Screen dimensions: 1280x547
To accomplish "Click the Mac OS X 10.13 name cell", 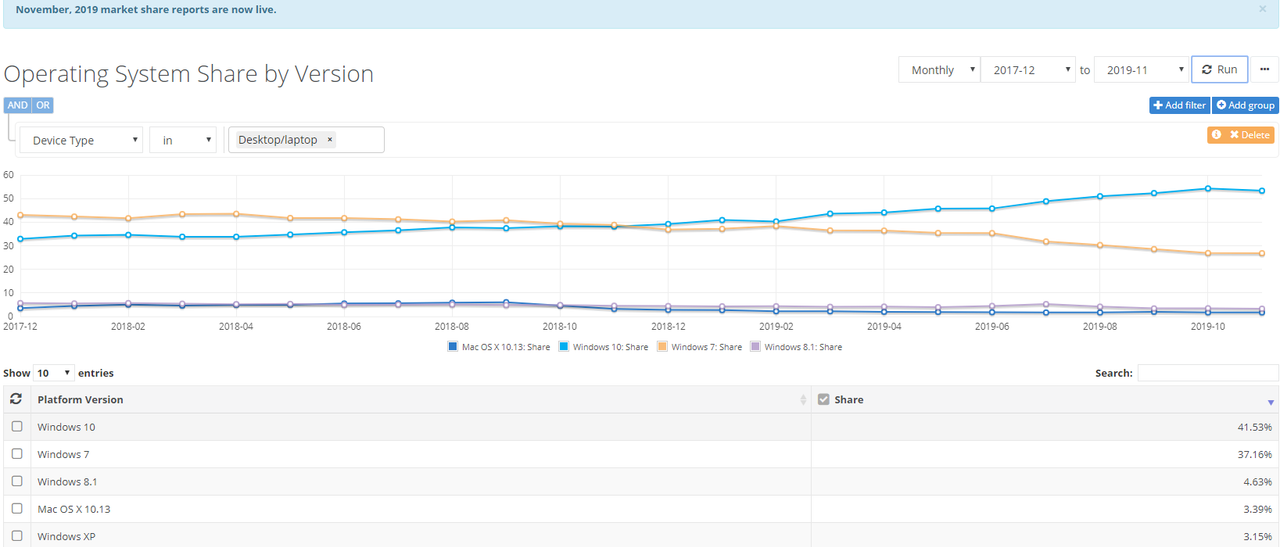I will point(420,509).
